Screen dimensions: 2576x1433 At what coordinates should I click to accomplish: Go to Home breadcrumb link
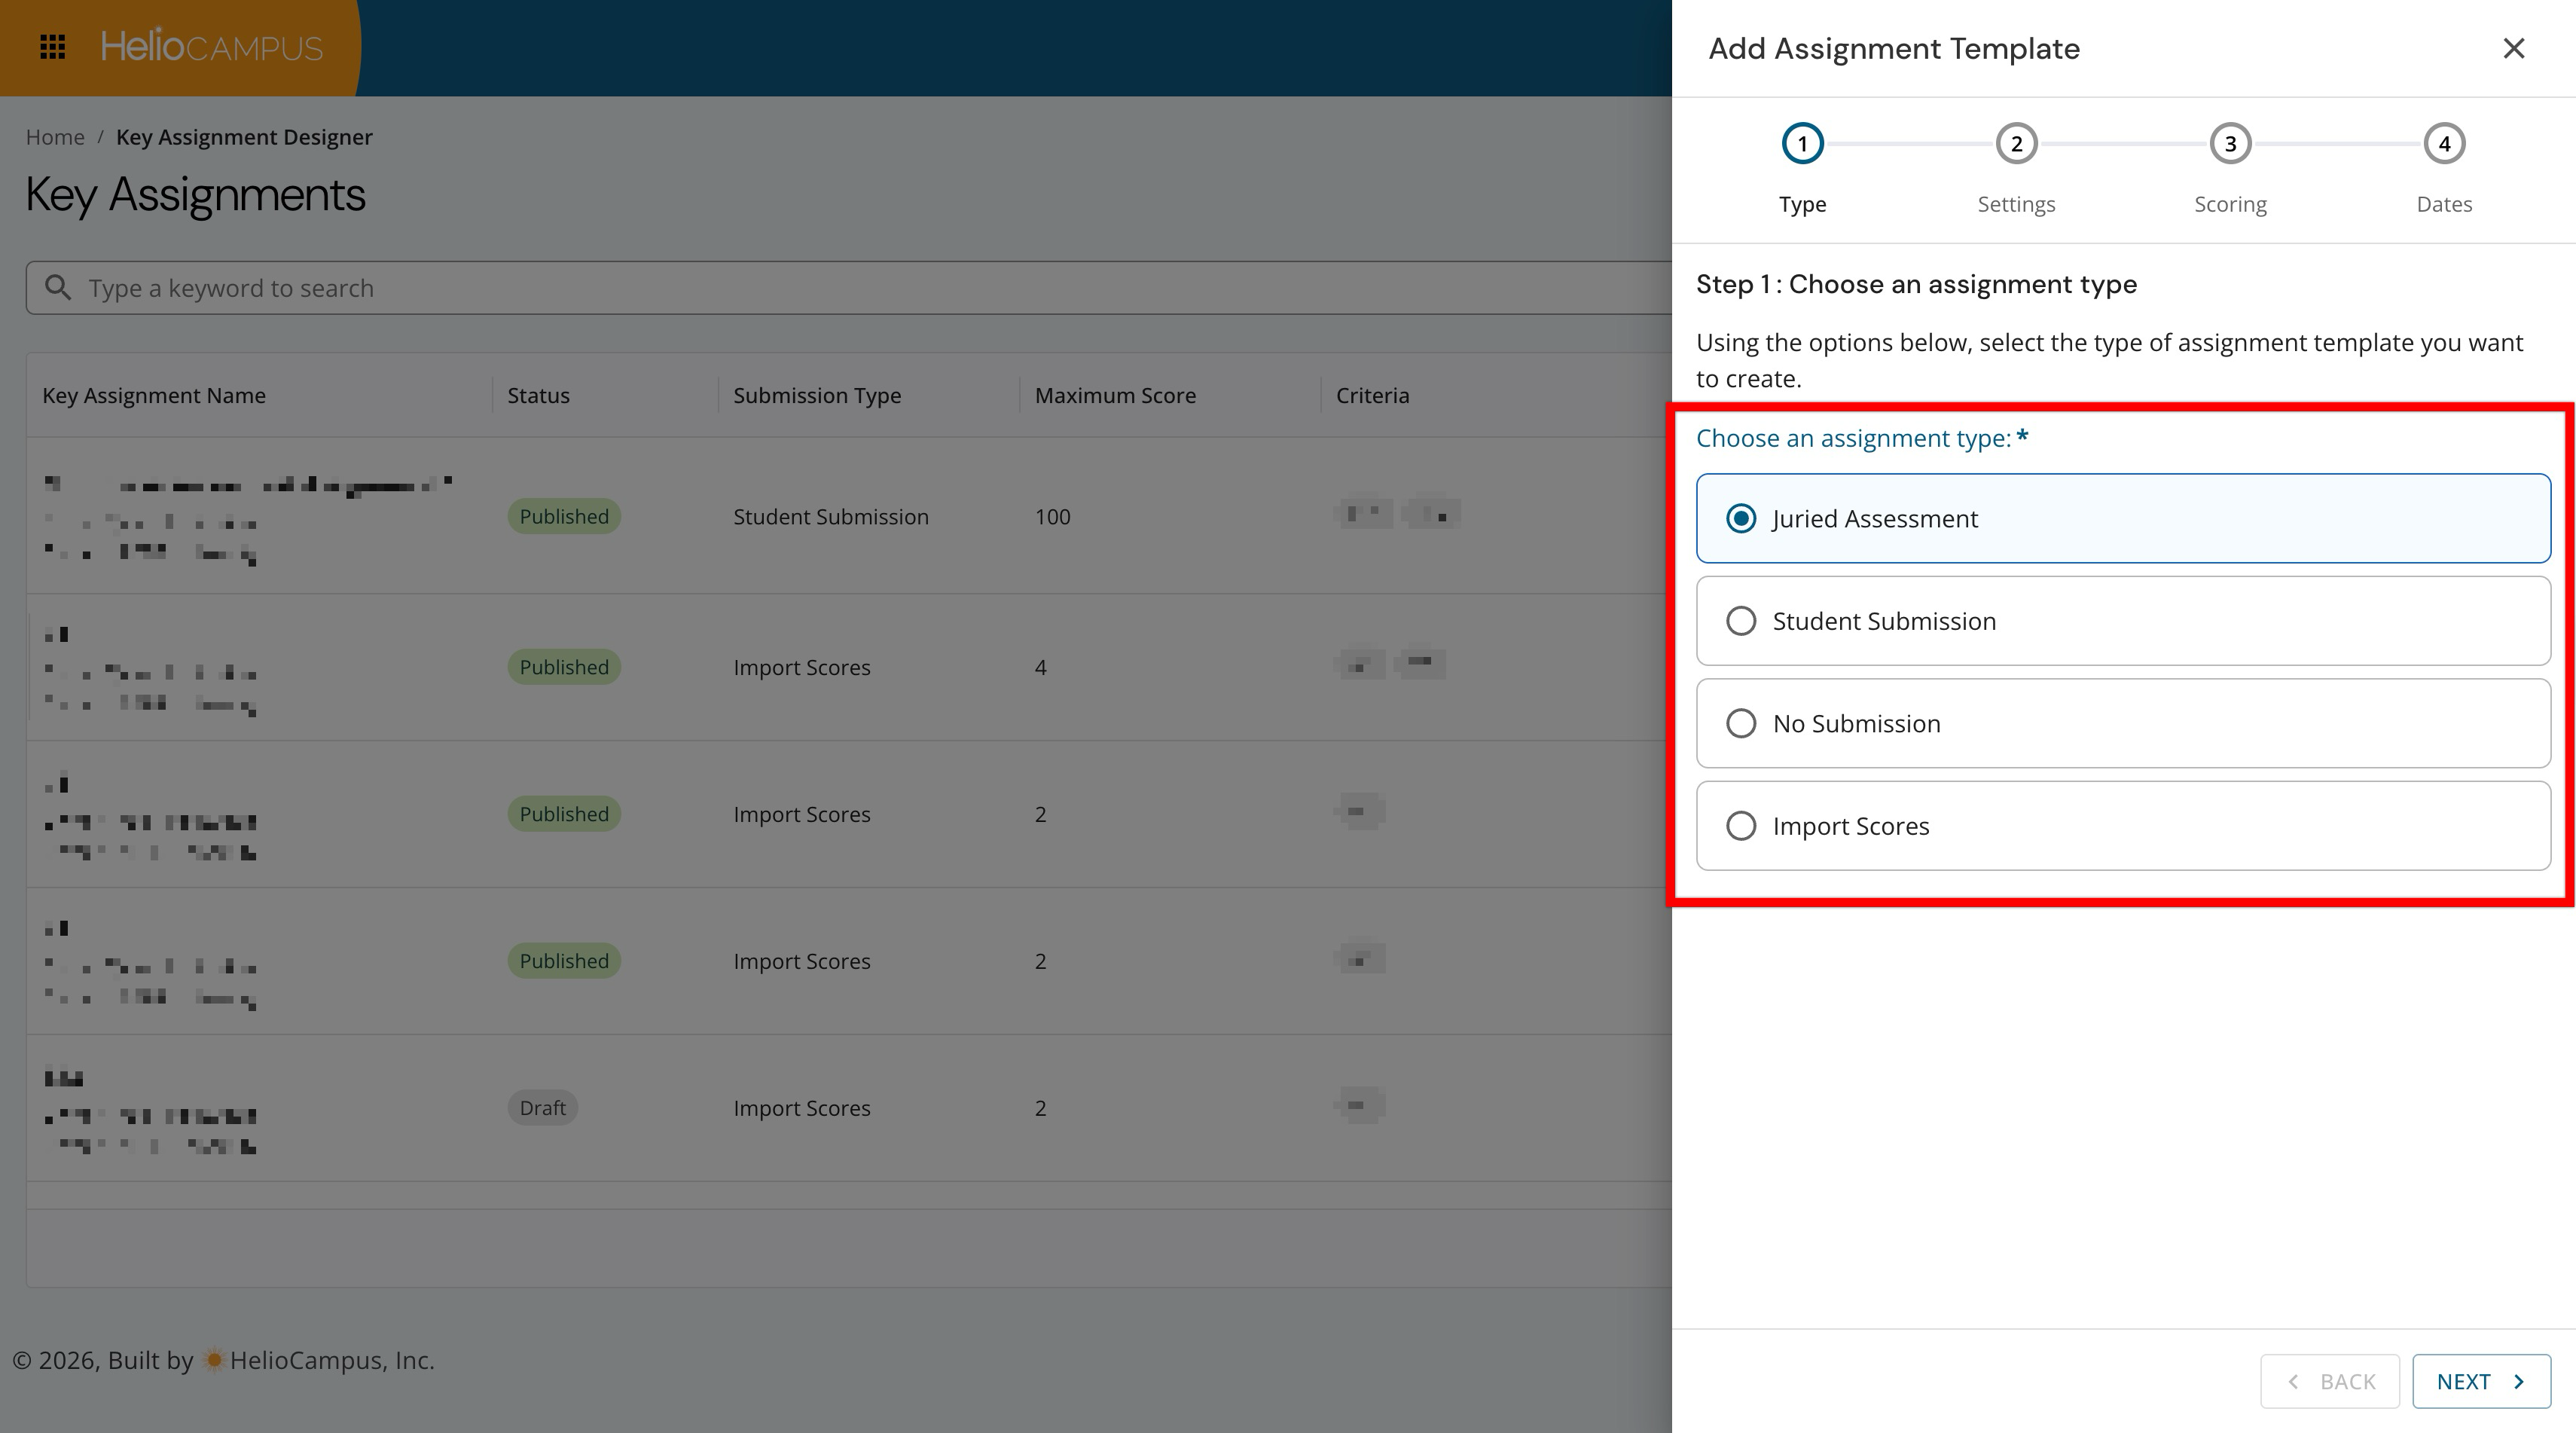55,137
